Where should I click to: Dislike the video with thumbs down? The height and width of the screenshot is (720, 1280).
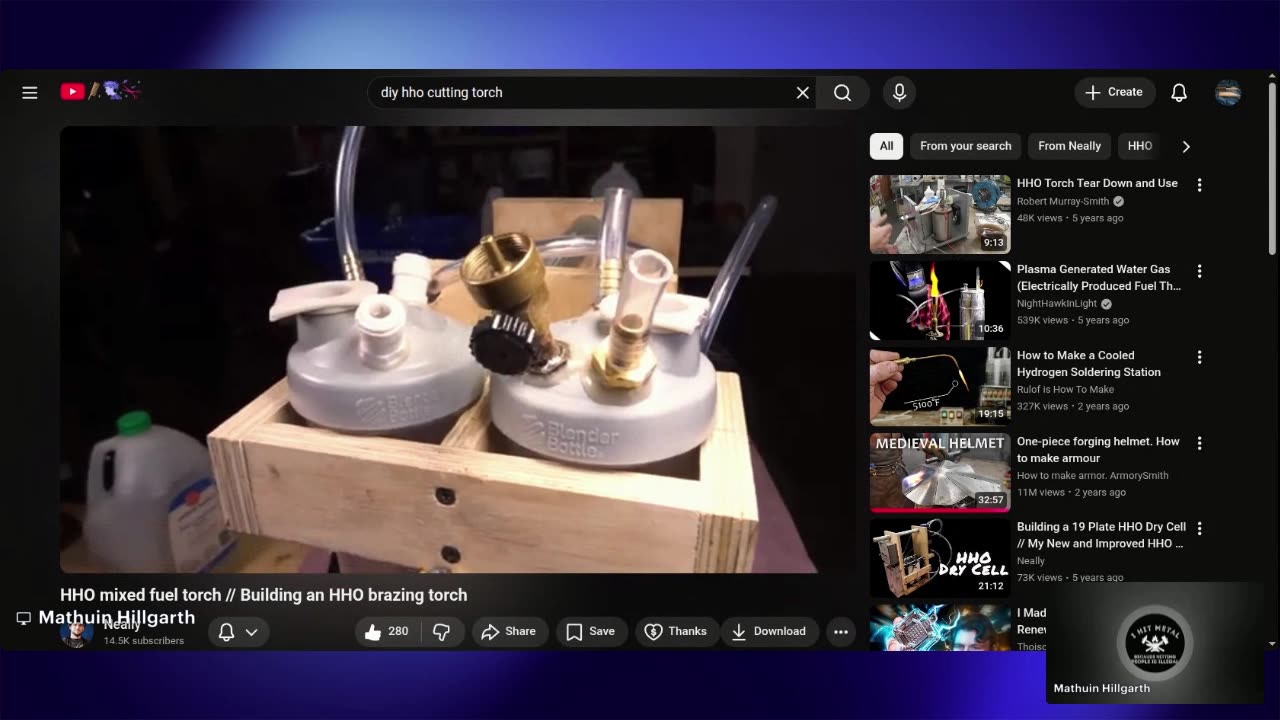(441, 631)
